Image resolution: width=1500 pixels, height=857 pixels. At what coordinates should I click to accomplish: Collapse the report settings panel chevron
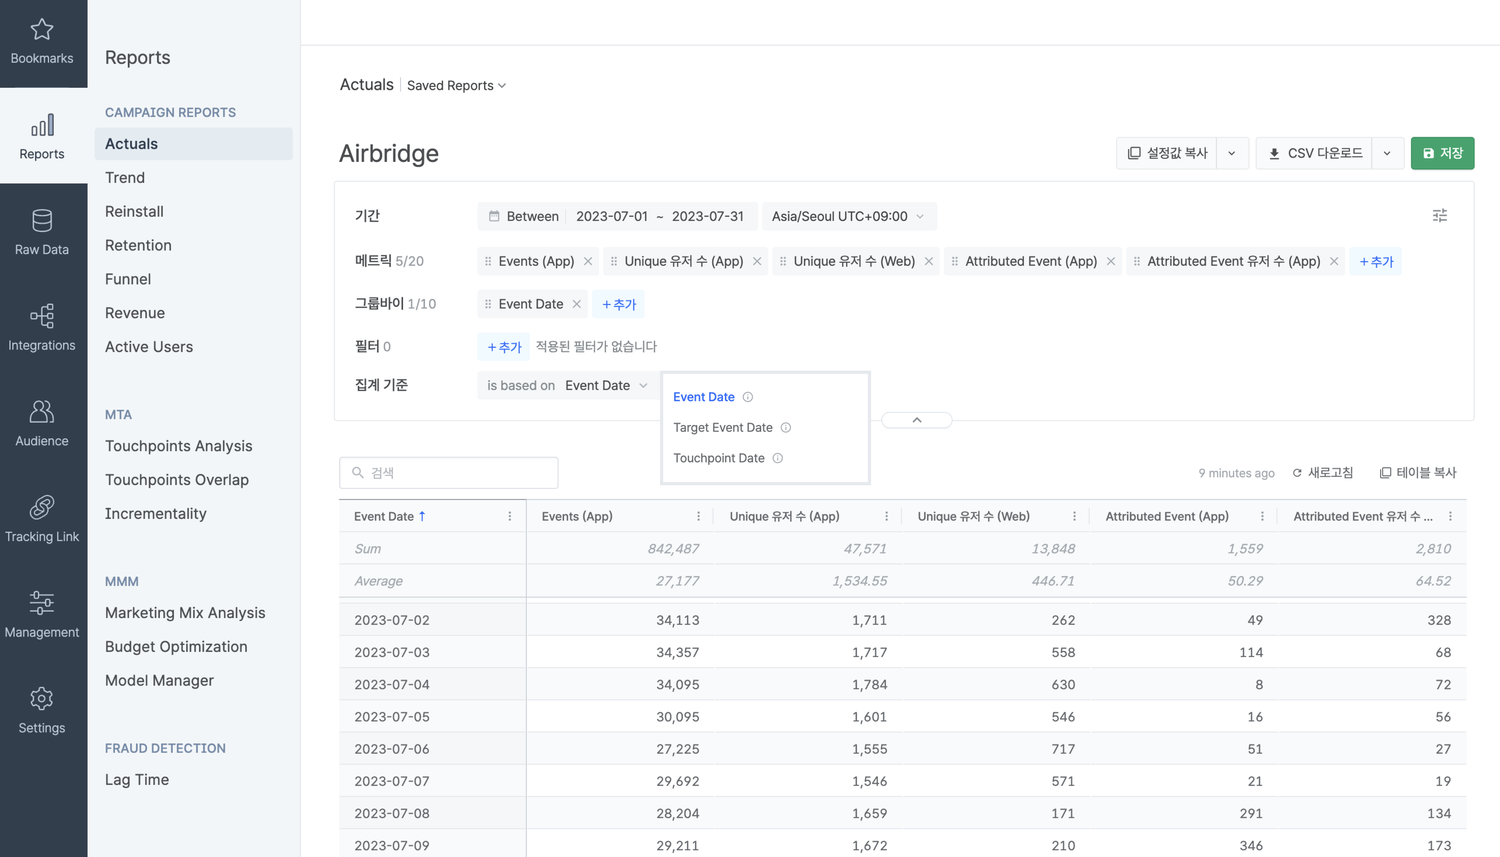917,420
